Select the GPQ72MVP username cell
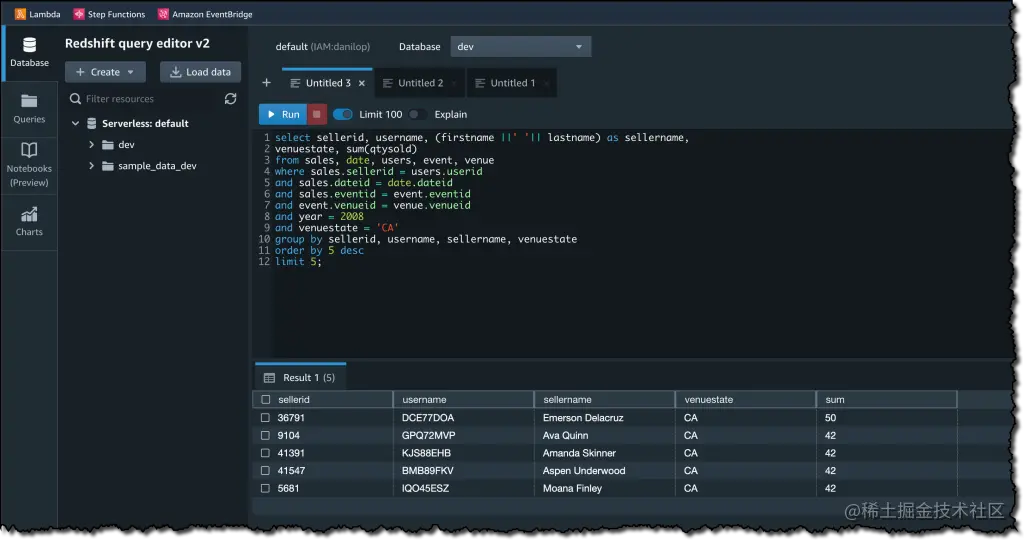The height and width of the screenshot is (540, 1024). click(464, 435)
